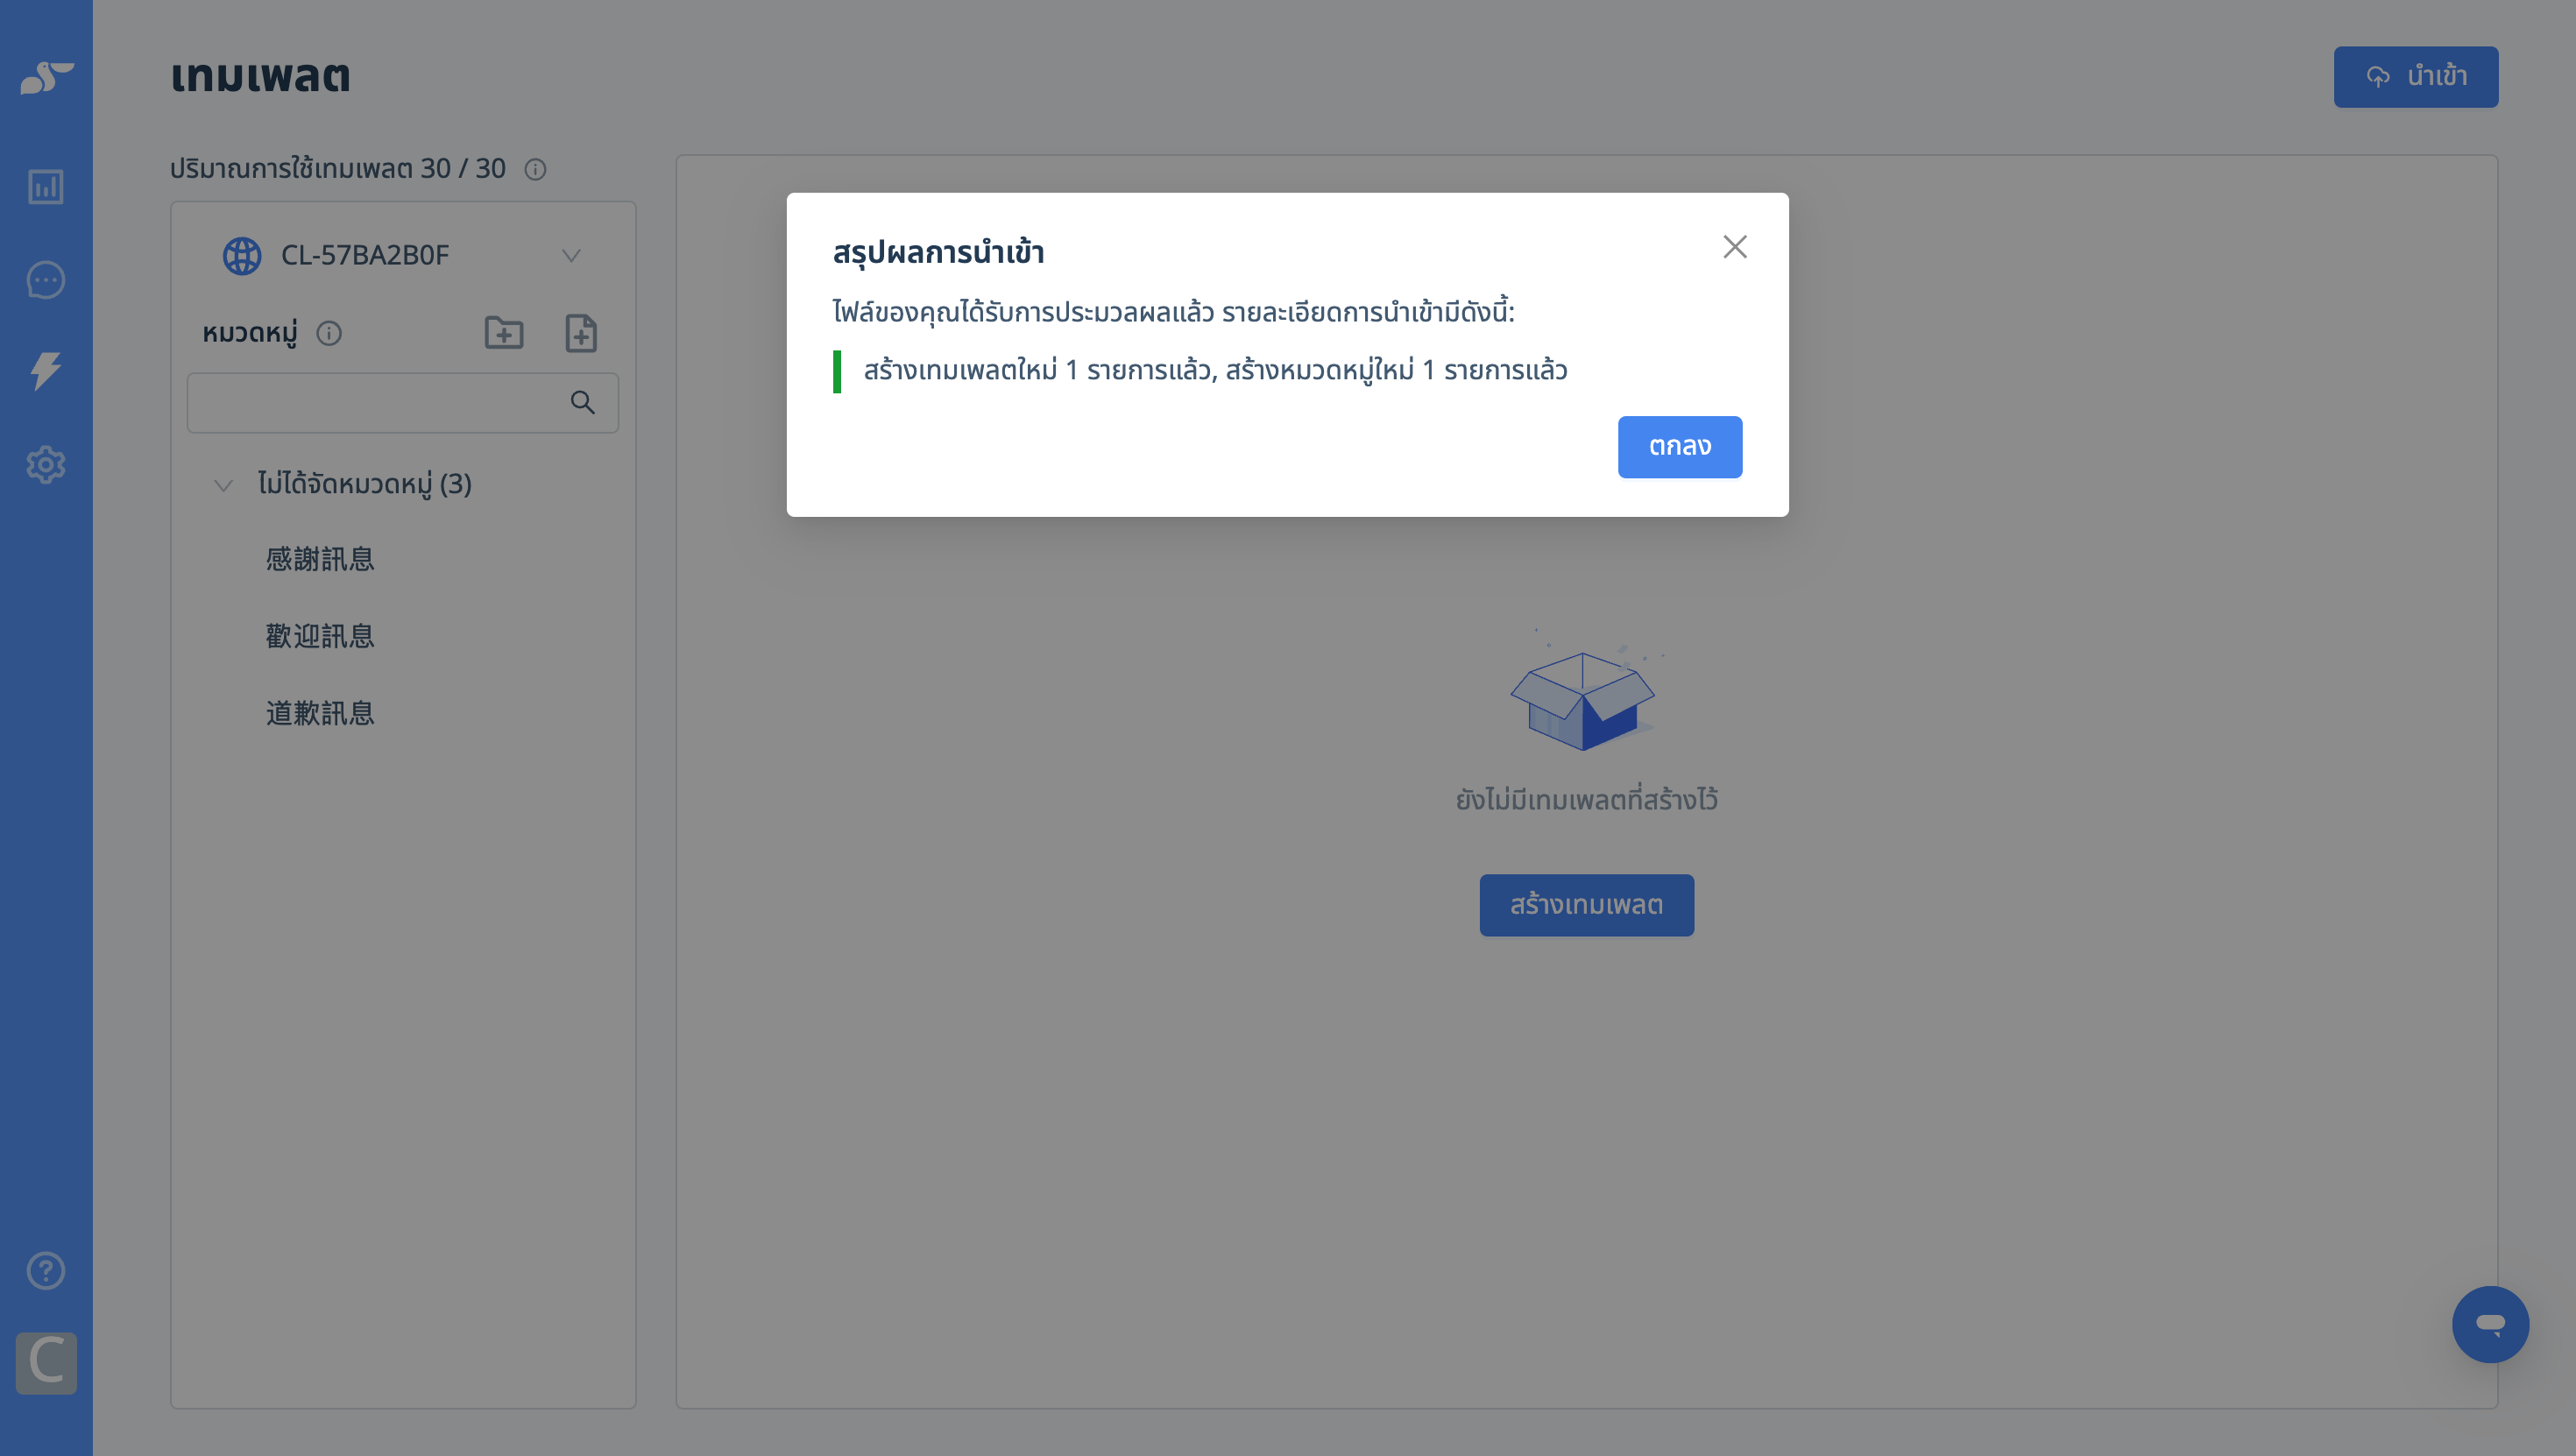This screenshot has width=2576, height=1456.
Task: Collapse the ไม่ได้จัดหมวดหมู่ (3) group
Action: tap(224, 485)
